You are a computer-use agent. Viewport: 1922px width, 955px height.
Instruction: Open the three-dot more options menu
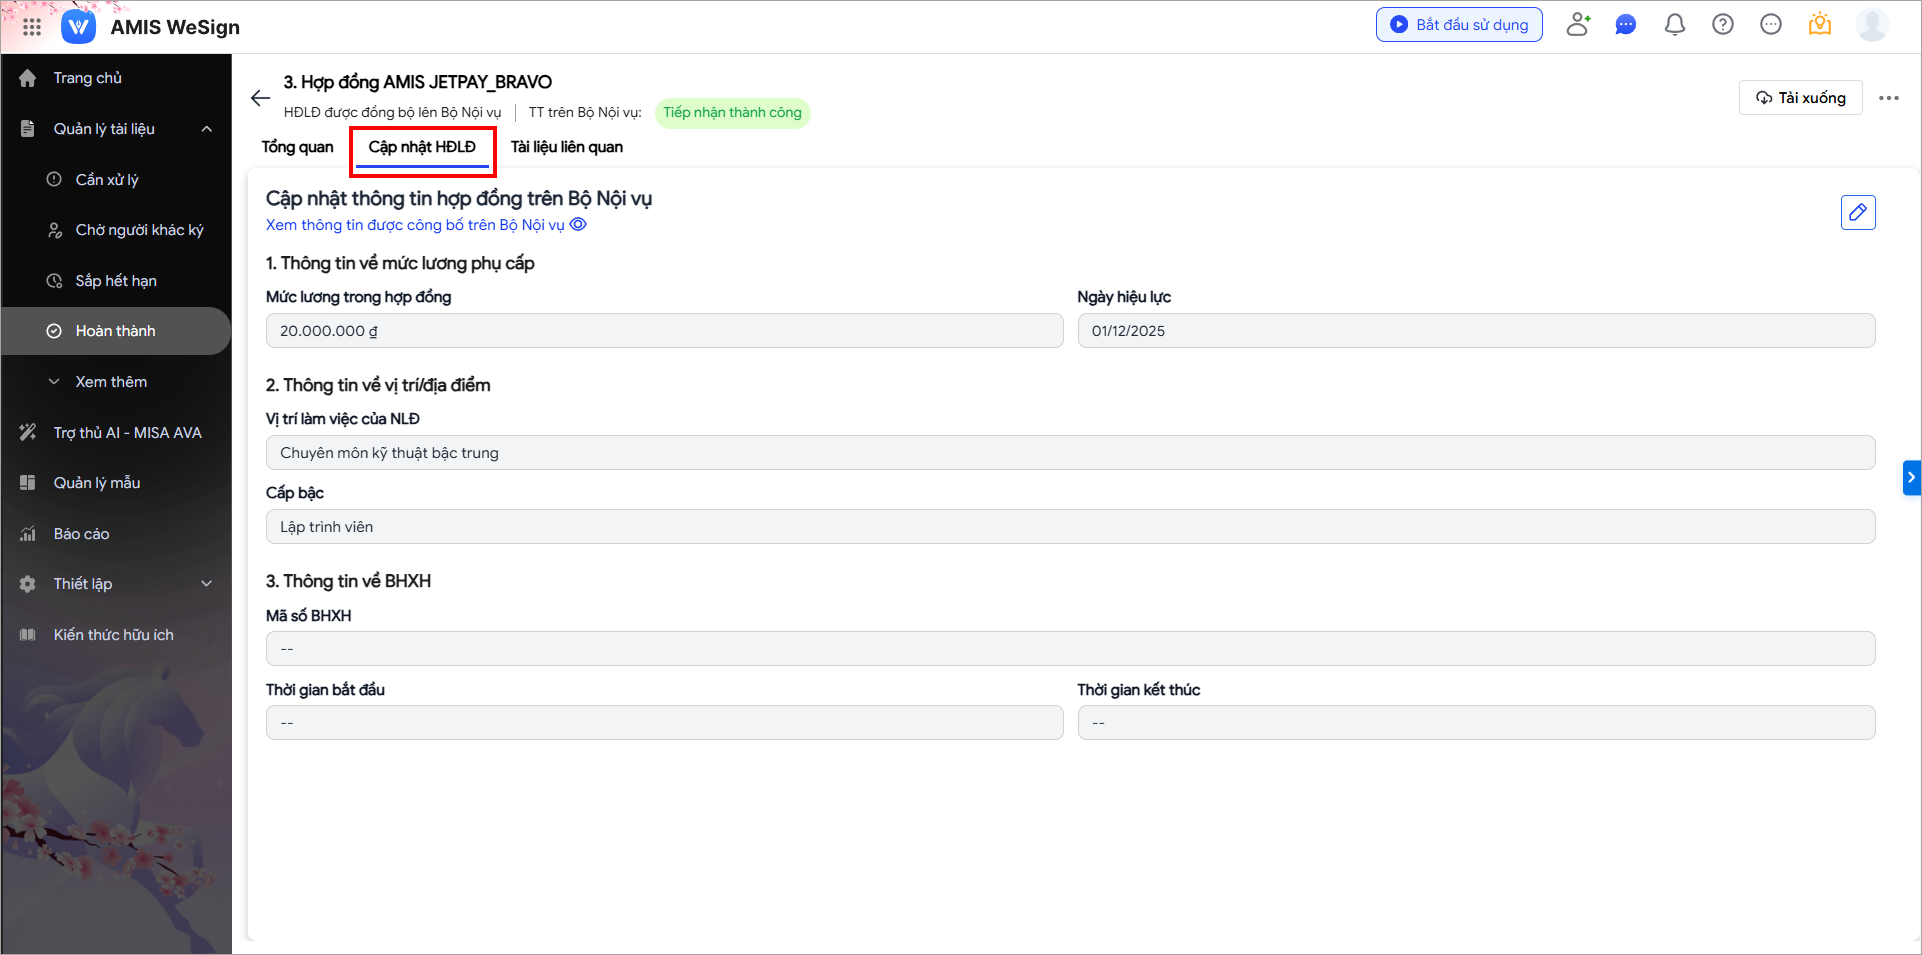tap(1888, 98)
